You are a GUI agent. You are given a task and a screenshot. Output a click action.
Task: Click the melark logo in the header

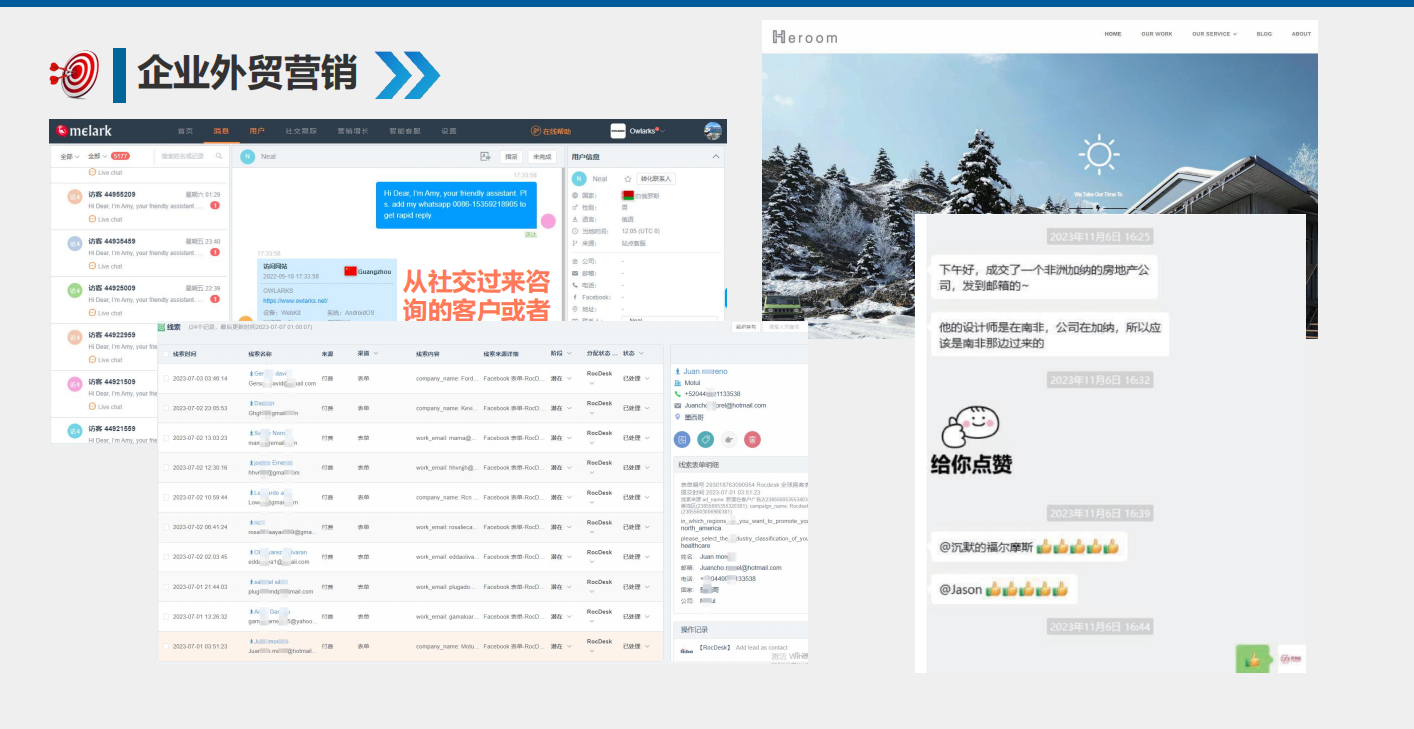[x=83, y=131]
